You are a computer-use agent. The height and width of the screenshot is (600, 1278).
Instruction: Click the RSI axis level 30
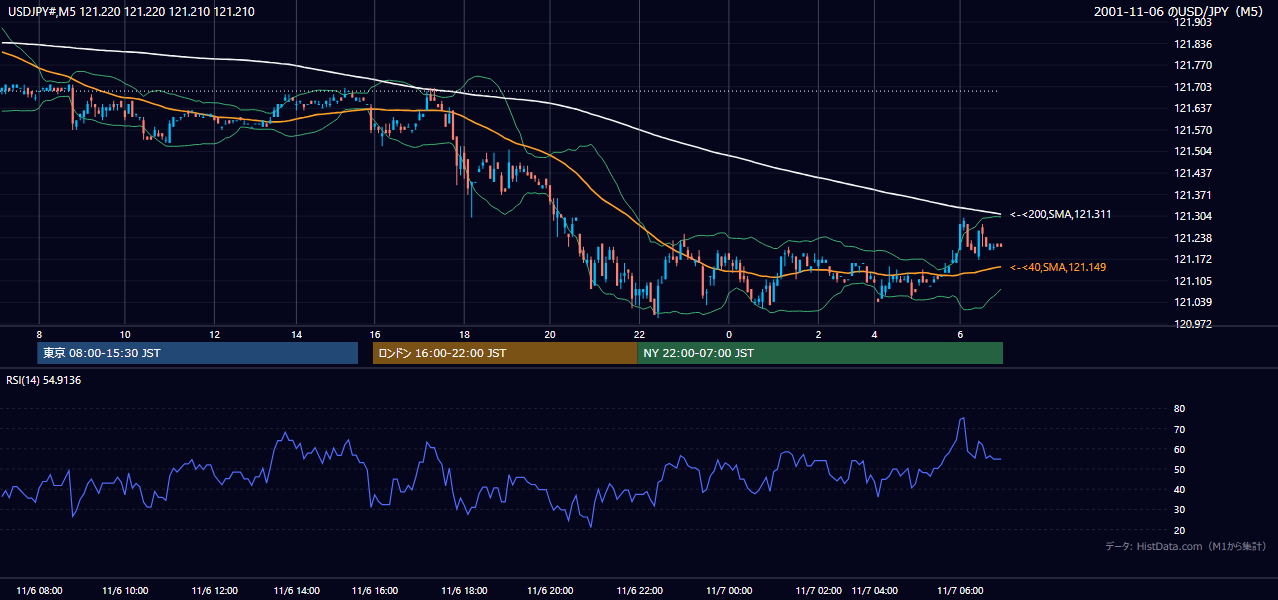pos(1179,510)
